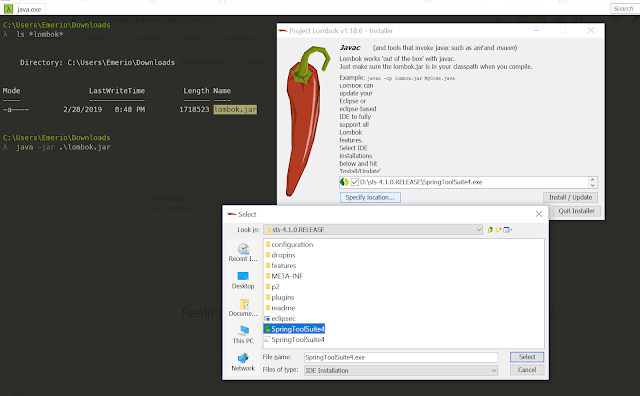
Task: Open the META-INF folder
Action: (x=284, y=276)
